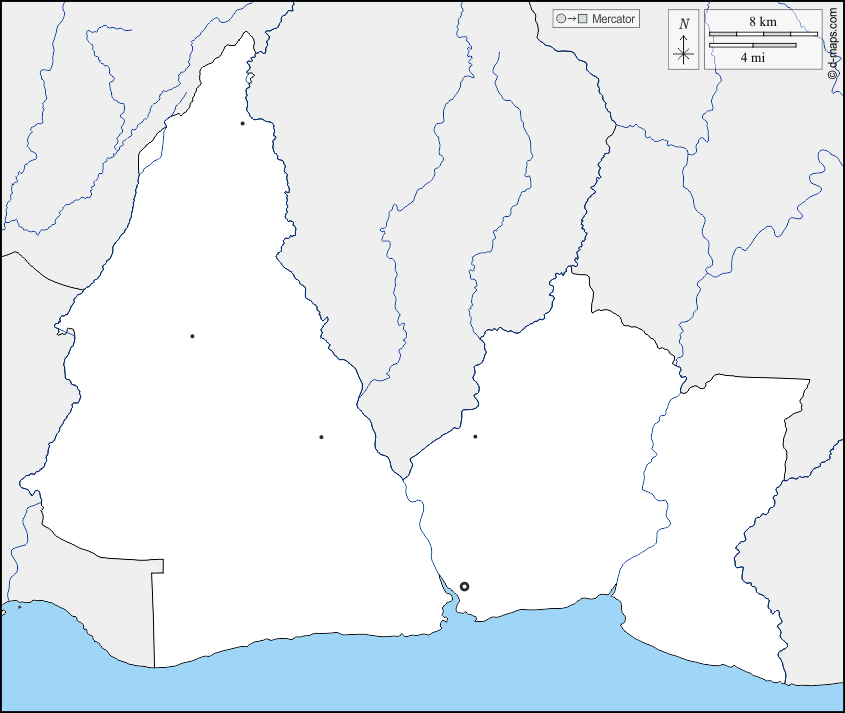Select the northernmost city dot in the large western region
845x713 pixels.
243,123
